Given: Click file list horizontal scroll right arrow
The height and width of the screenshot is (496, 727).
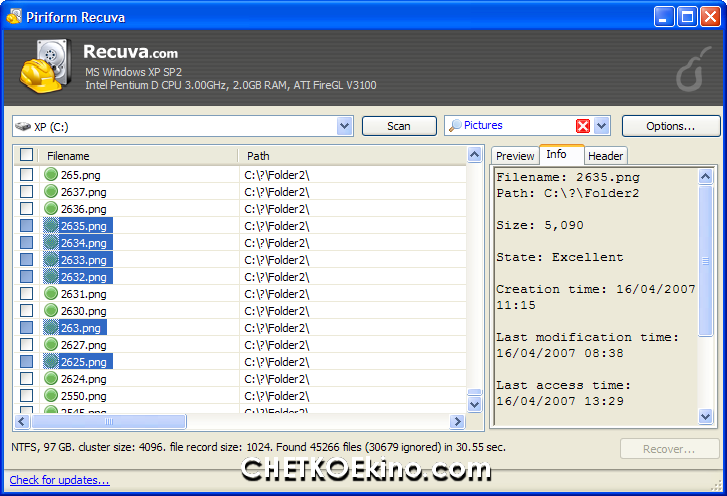Looking at the screenshot, I should pyautogui.click(x=457, y=421).
